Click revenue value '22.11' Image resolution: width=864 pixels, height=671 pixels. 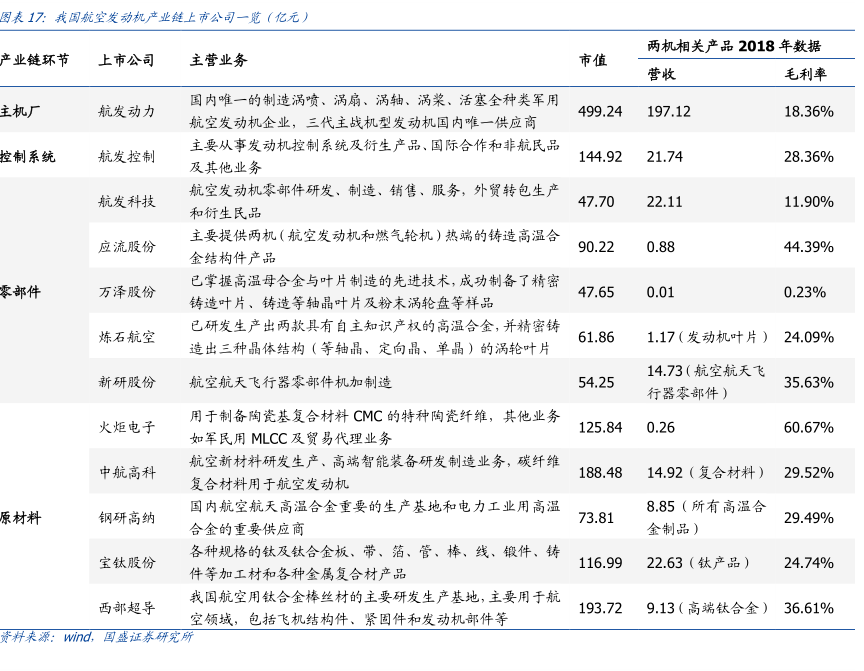pos(665,202)
